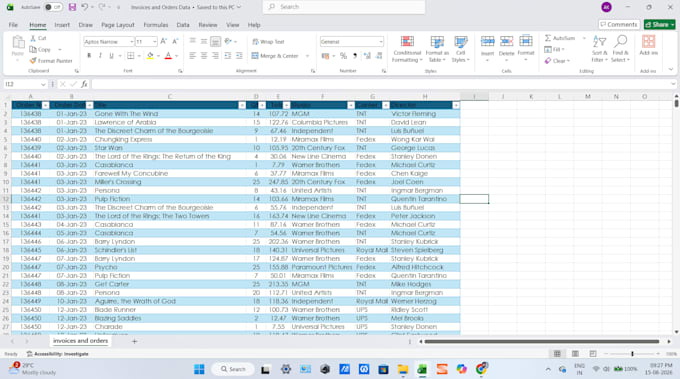
Task: Expand the Name Box dropdown arrow
Action: [43, 84]
